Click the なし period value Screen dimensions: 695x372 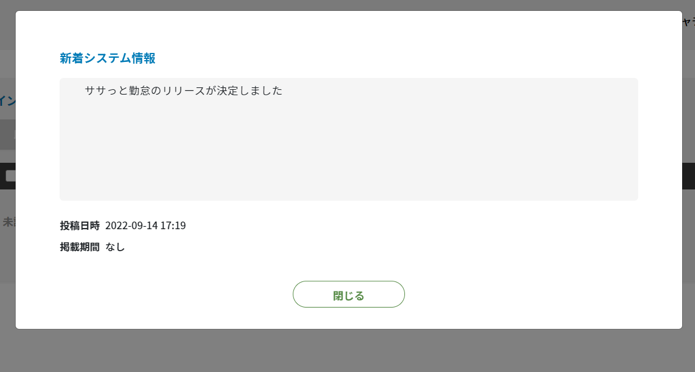pos(115,247)
